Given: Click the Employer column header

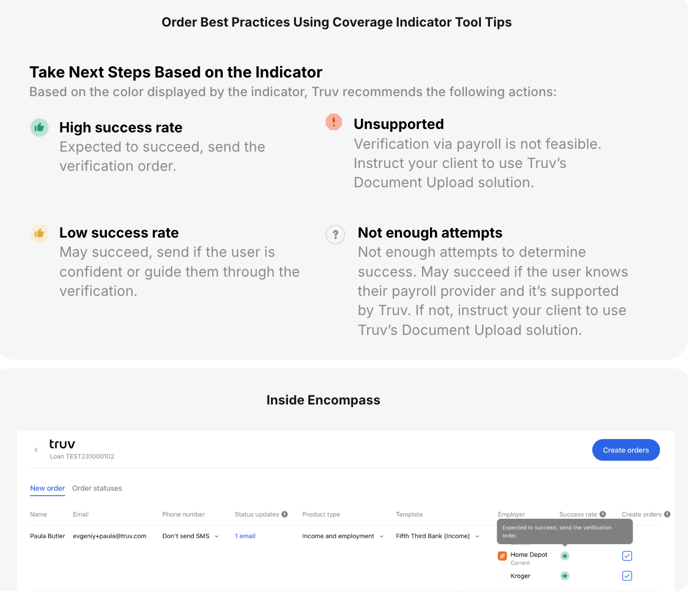Looking at the screenshot, I should pos(511,514).
